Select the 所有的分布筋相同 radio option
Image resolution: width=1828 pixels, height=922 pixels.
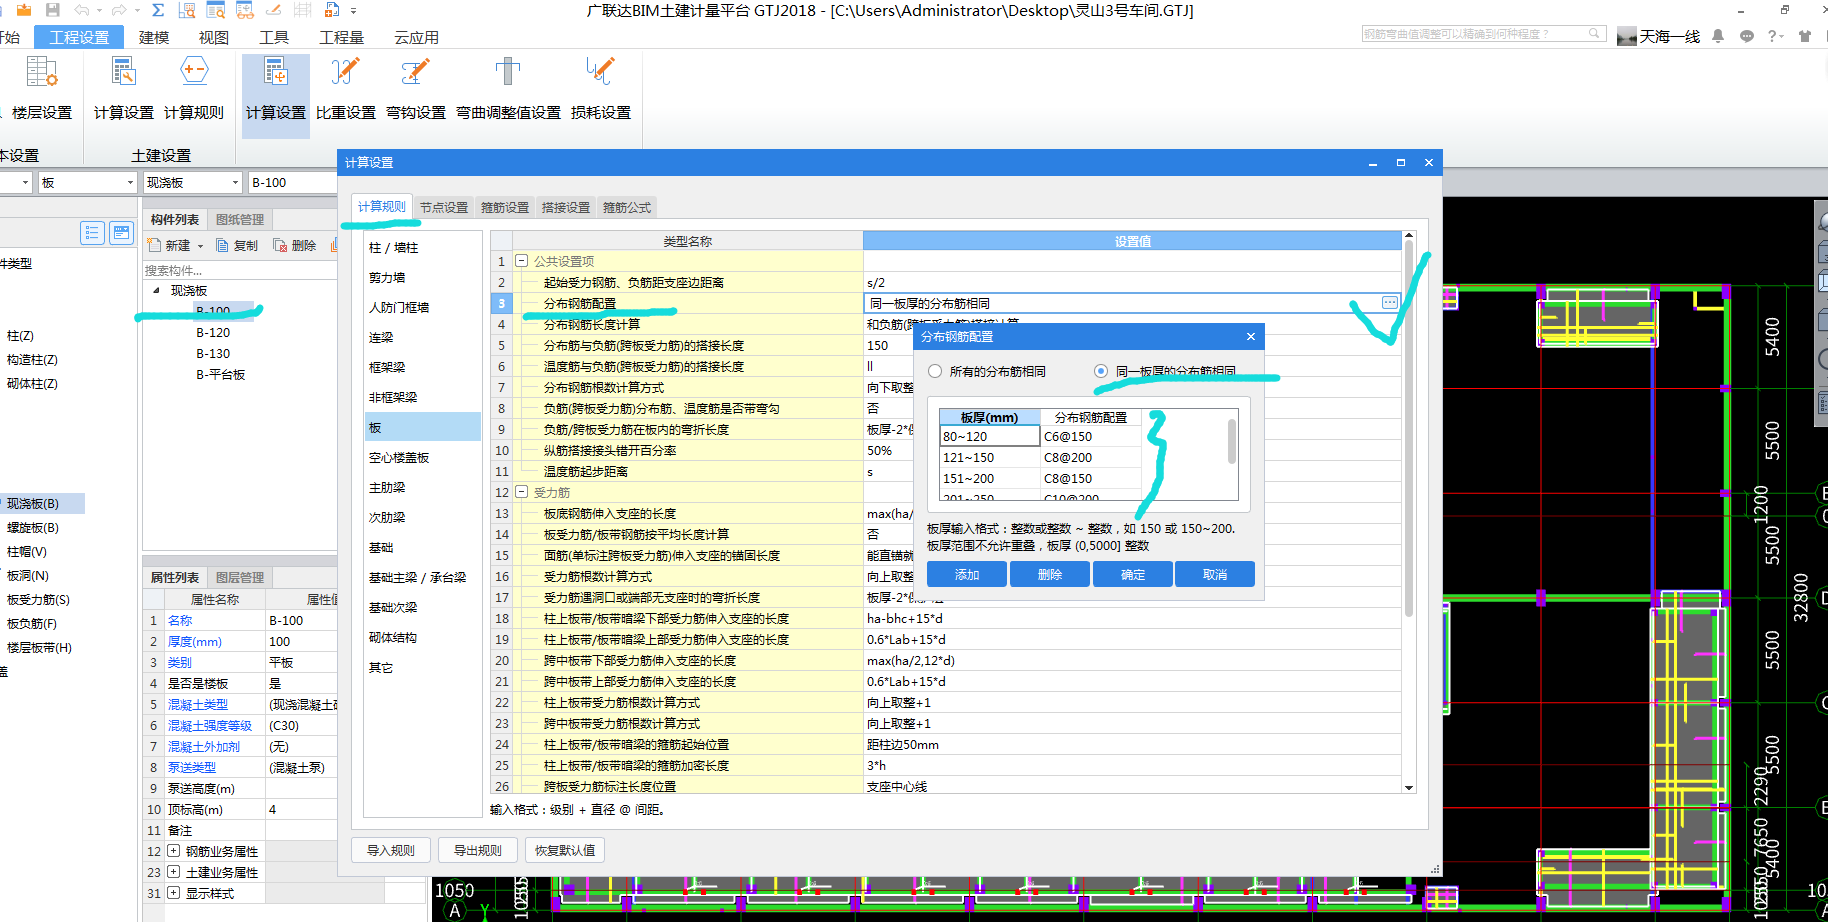click(x=935, y=371)
